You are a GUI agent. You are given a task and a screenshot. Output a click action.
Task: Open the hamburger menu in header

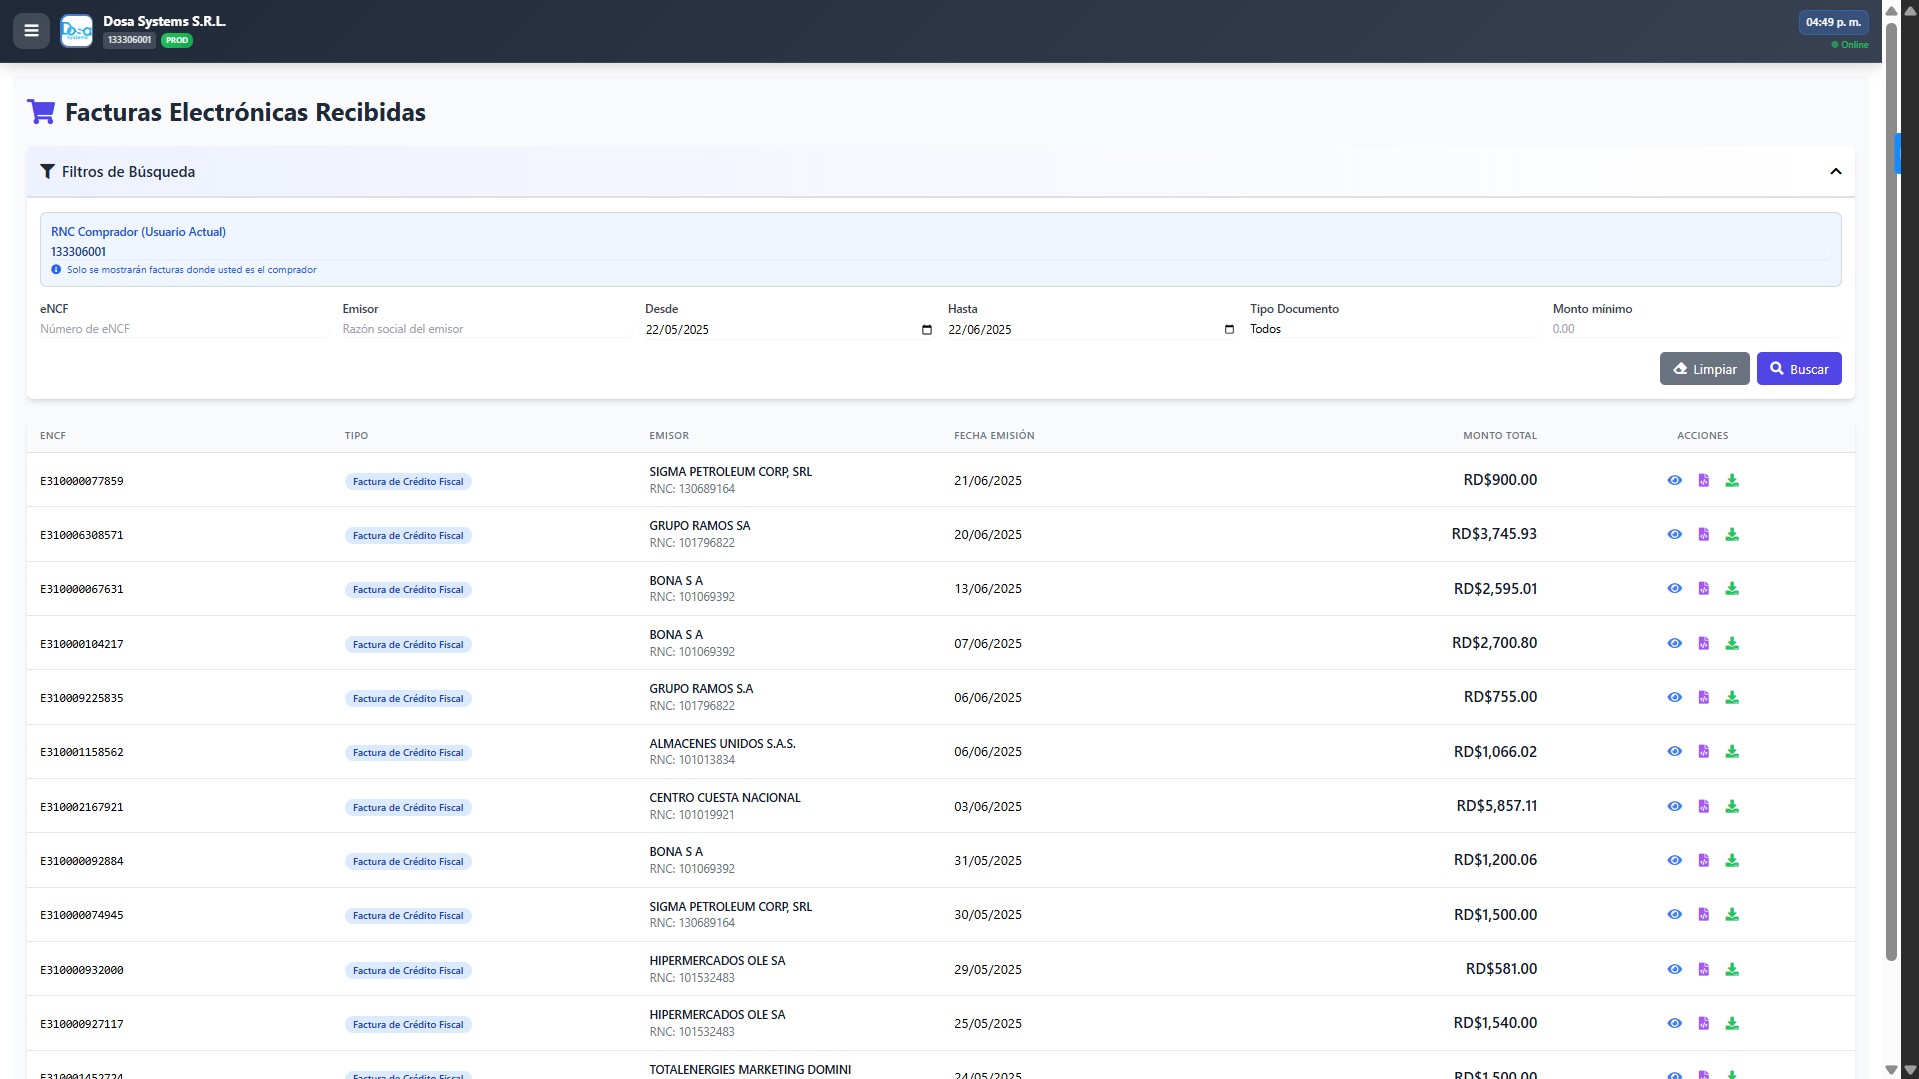pyautogui.click(x=31, y=31)
